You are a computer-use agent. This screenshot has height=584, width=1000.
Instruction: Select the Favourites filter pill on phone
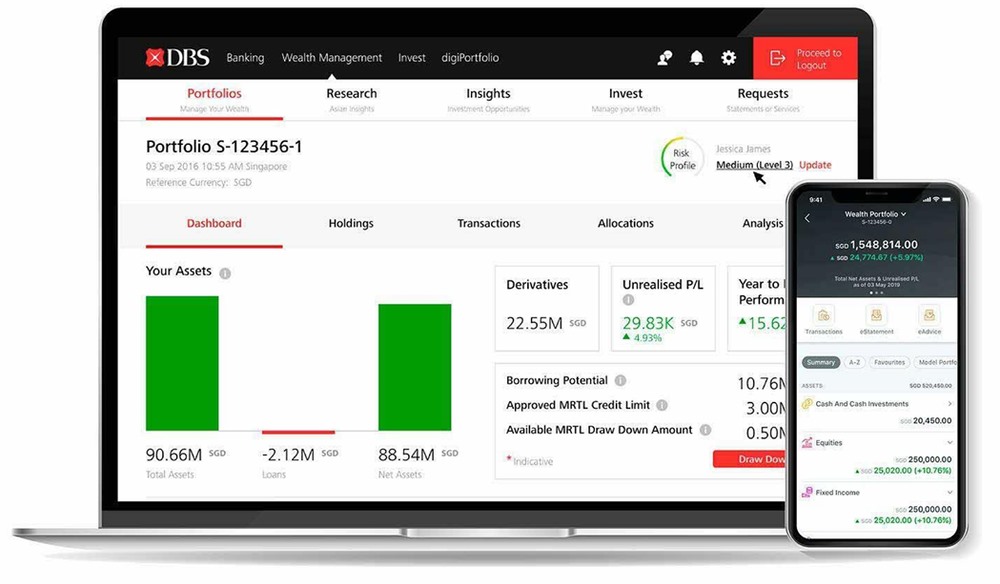coord(889,362)
